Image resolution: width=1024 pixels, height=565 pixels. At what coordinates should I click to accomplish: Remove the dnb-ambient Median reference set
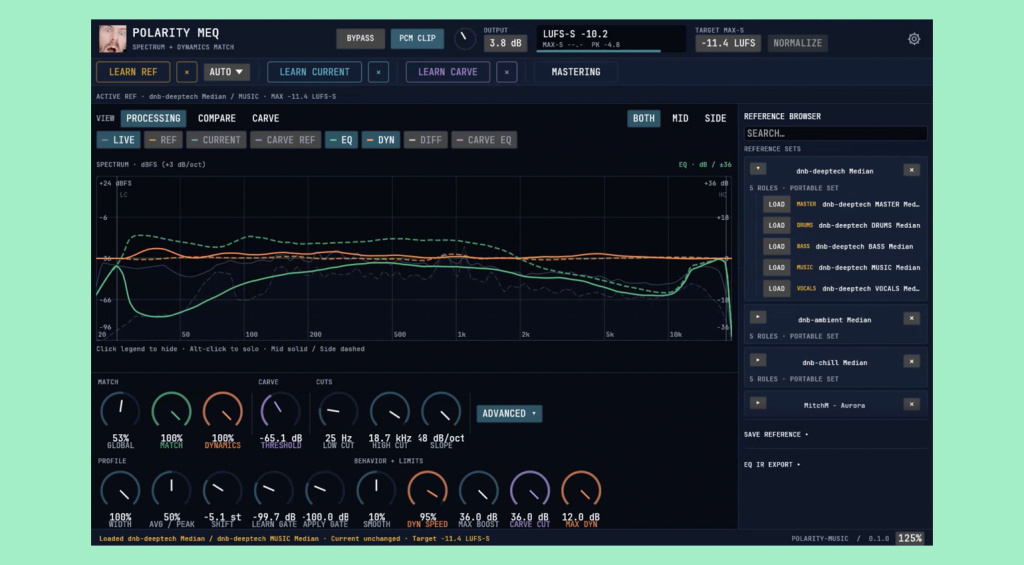tap(912, 319)
